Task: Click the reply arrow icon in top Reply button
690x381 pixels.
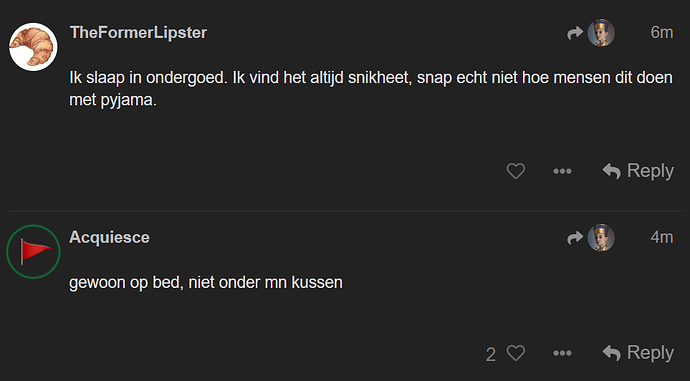Action: [x=612, y=171]
